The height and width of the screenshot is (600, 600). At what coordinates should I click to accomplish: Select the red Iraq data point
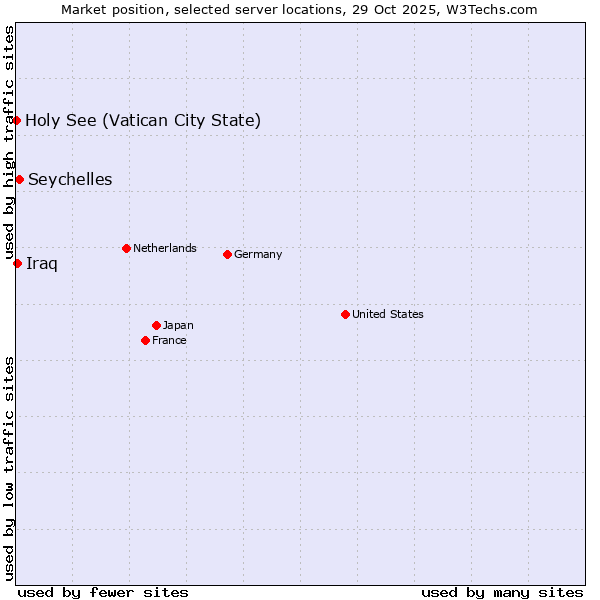click(17, 263)
